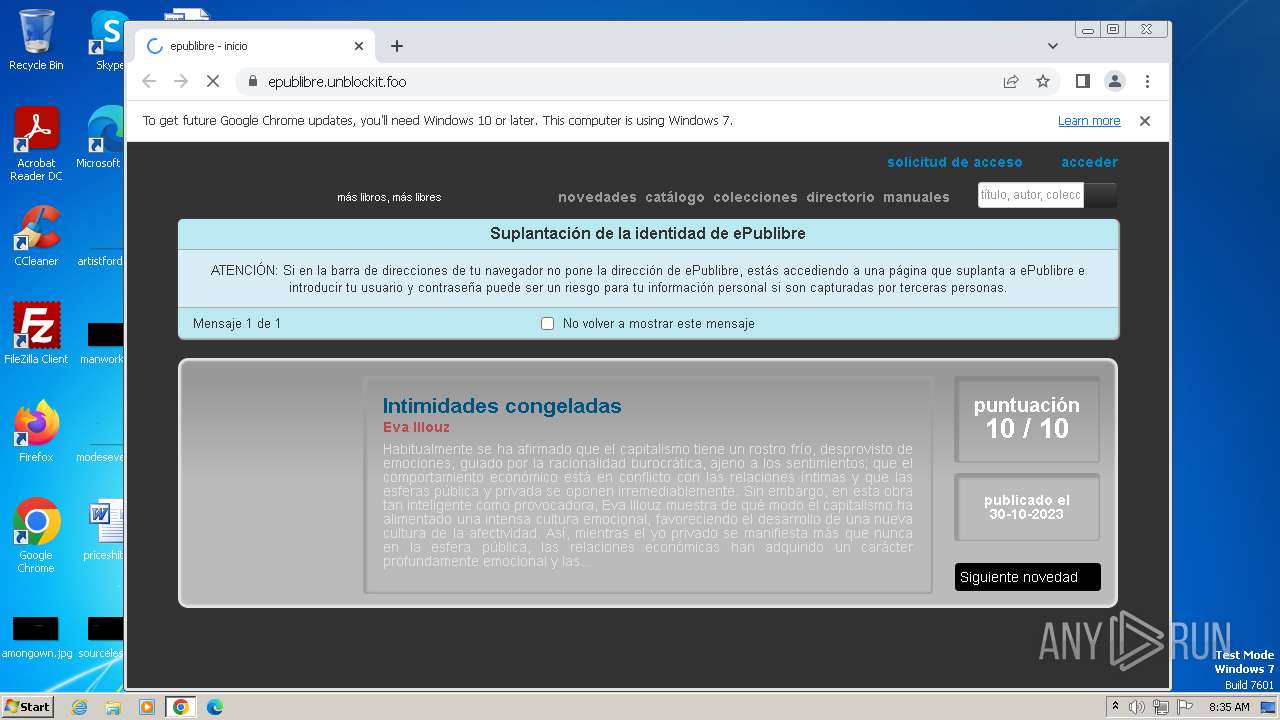Click the Chrome back arrow

(149, 81)
